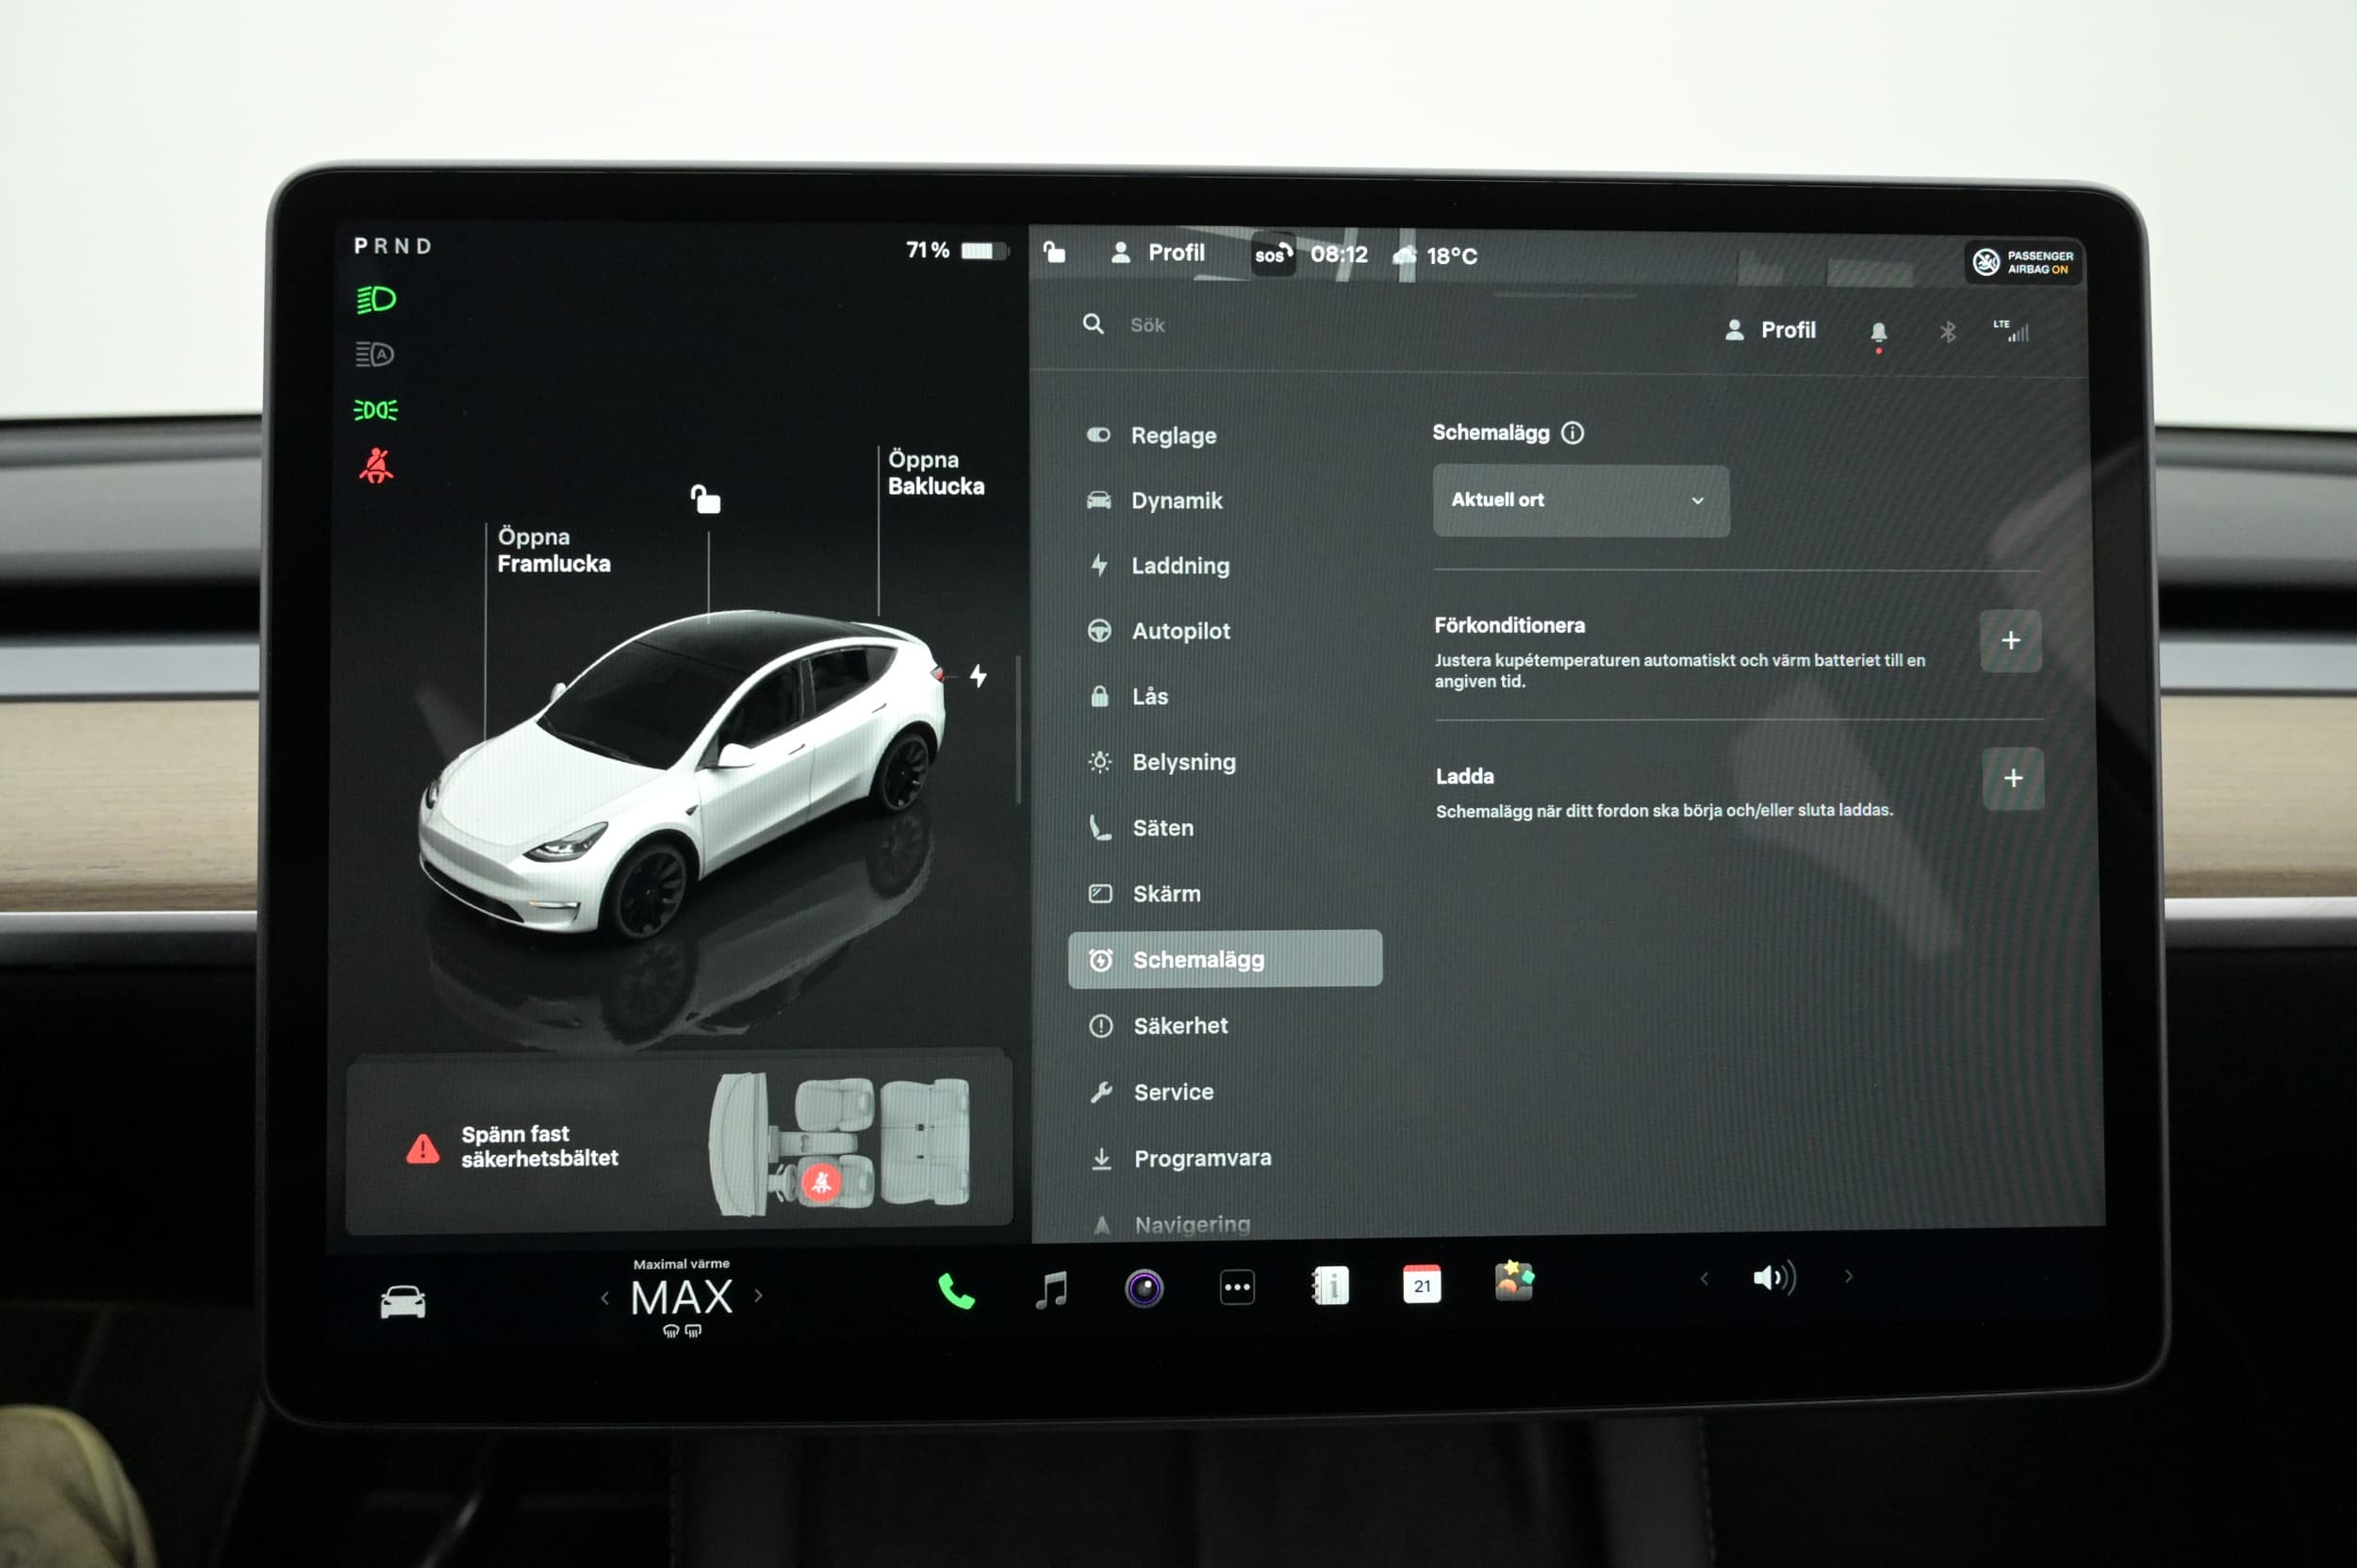
Task: Toggle door lock icon above car
Action: [x=706, y=498]
